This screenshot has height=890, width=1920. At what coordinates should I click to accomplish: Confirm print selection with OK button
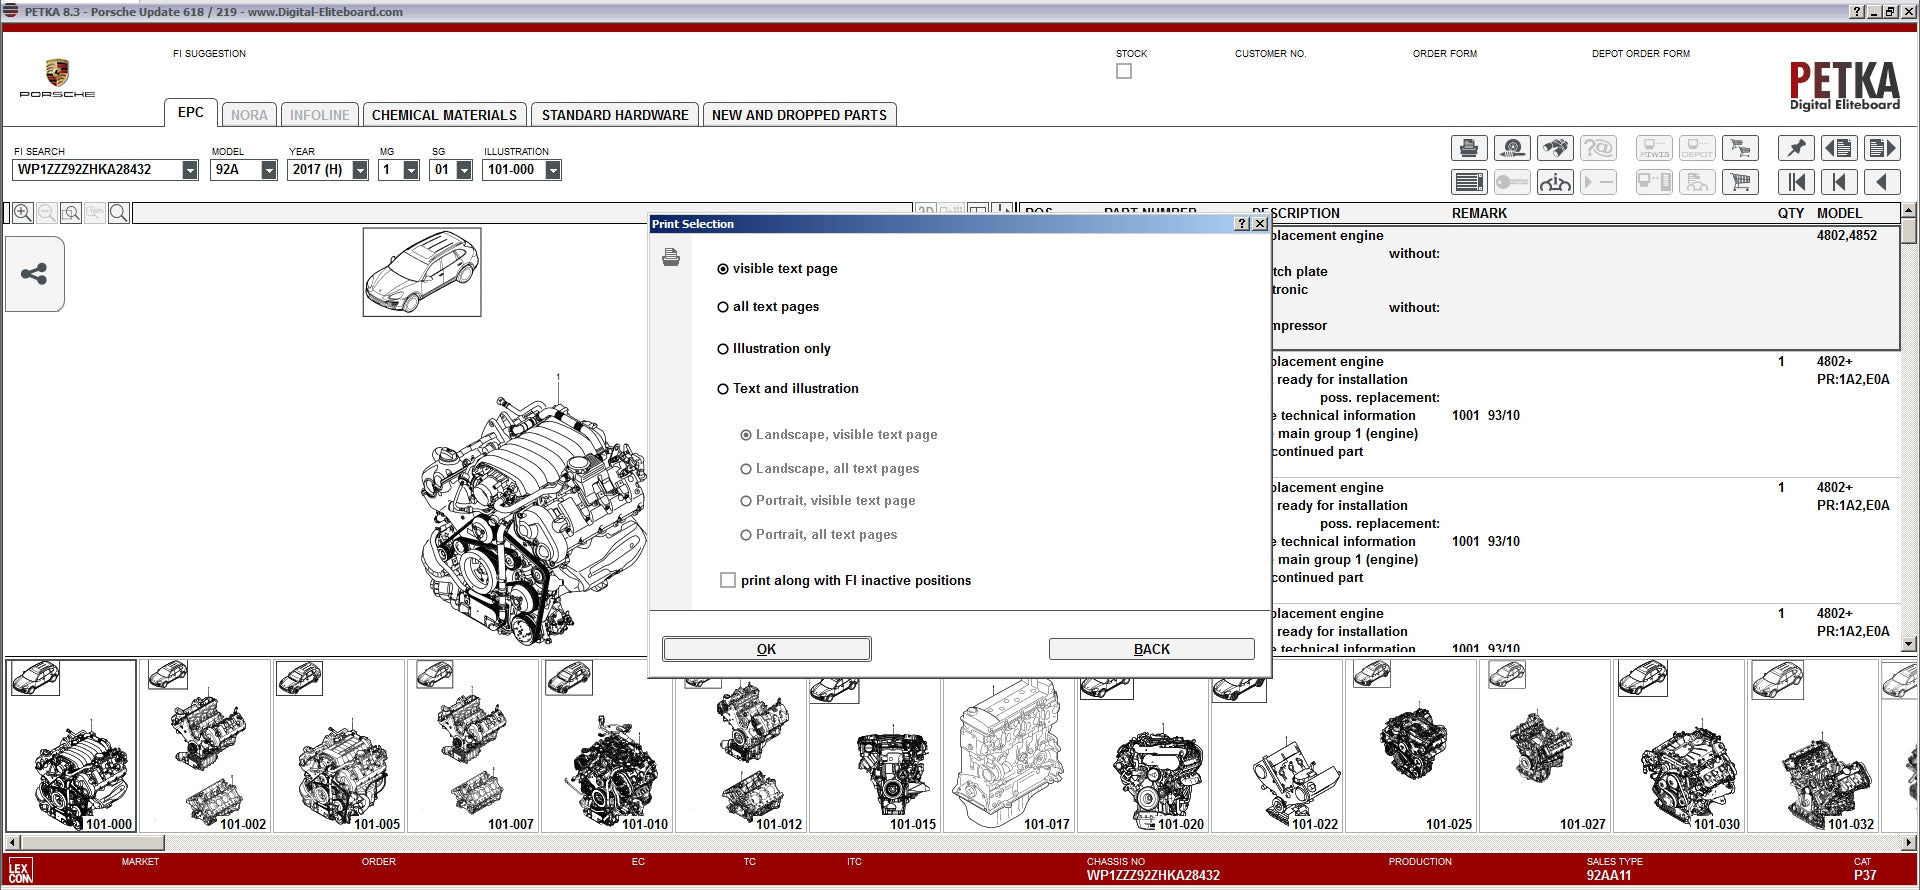(766, 649)
